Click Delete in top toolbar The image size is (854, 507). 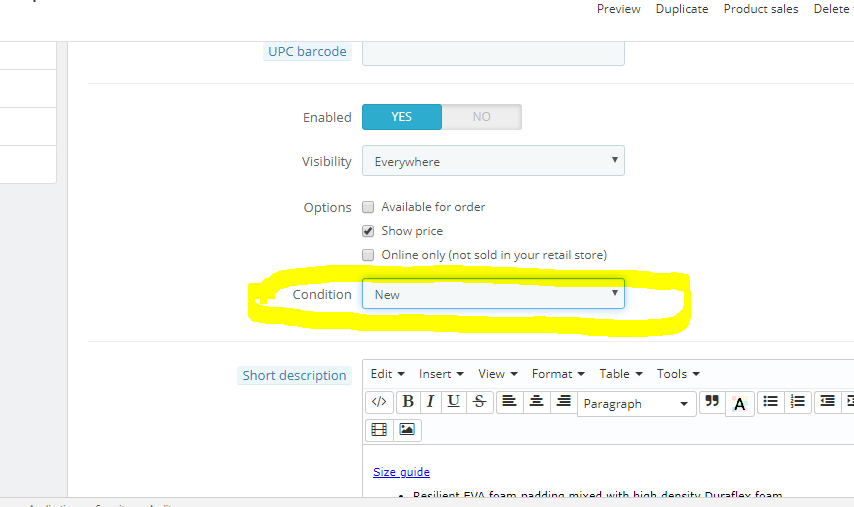click(x=833, y=9)
